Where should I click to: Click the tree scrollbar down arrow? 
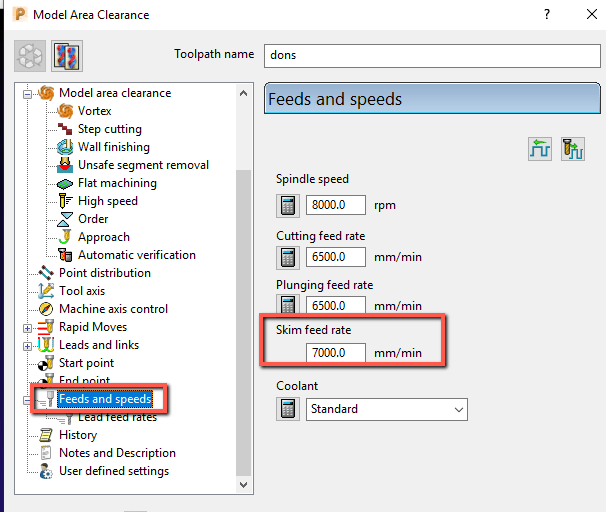(x=243, y=485)
